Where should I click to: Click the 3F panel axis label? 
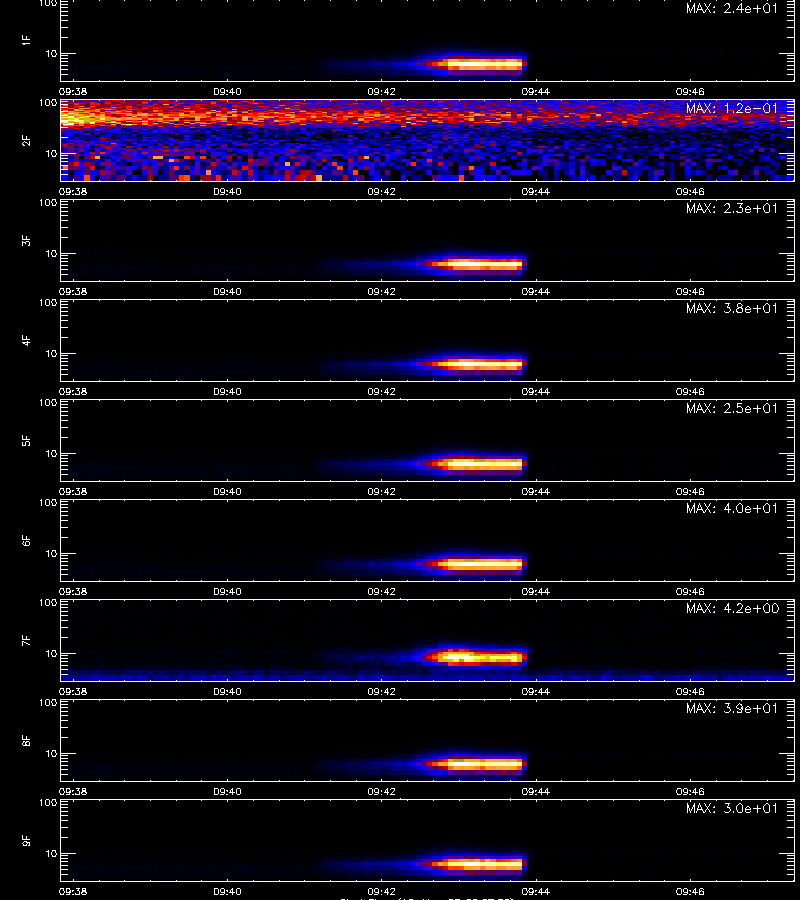click(x=26, y=240)
